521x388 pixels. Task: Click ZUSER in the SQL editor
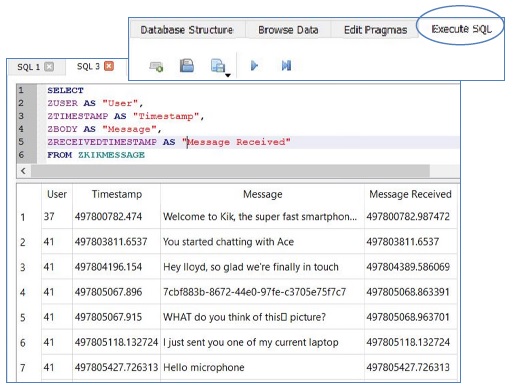[x=62, y=103]
